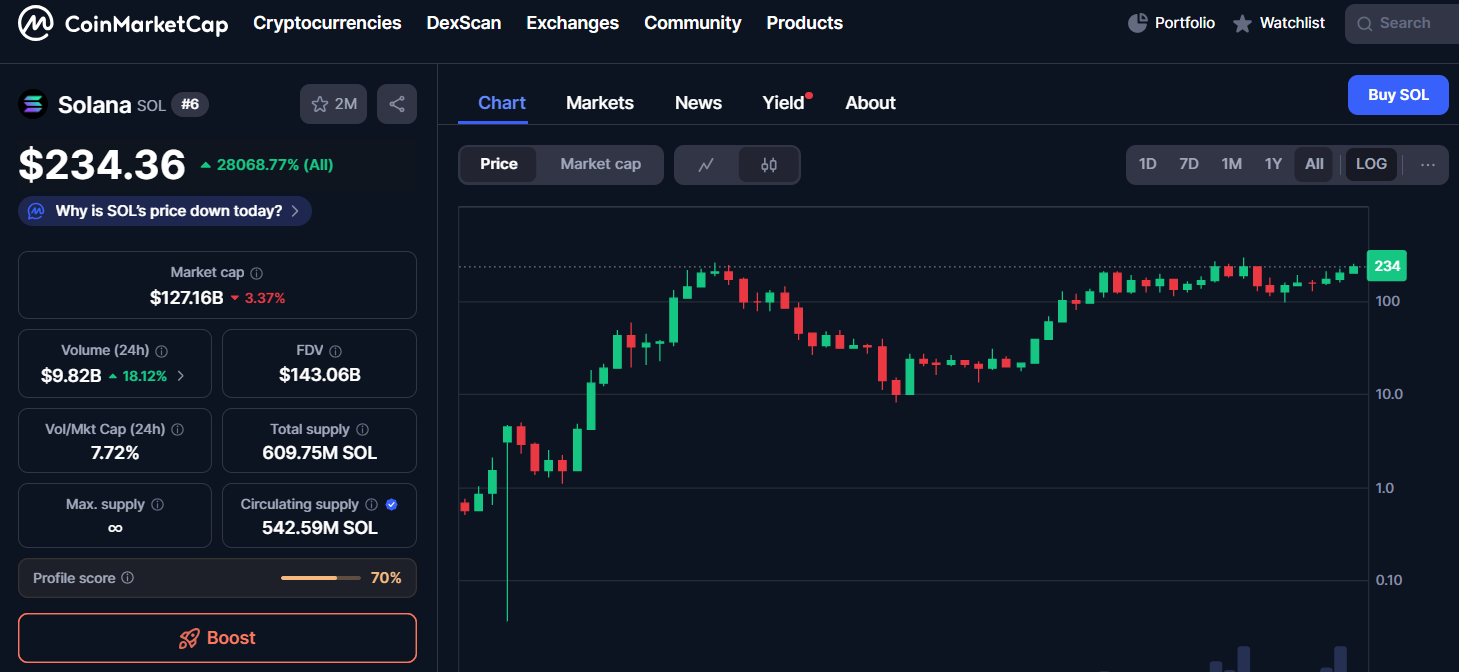This screenshot has width=1459, height=672.
Task: Switch to the line chart icon
Action: 706,165
